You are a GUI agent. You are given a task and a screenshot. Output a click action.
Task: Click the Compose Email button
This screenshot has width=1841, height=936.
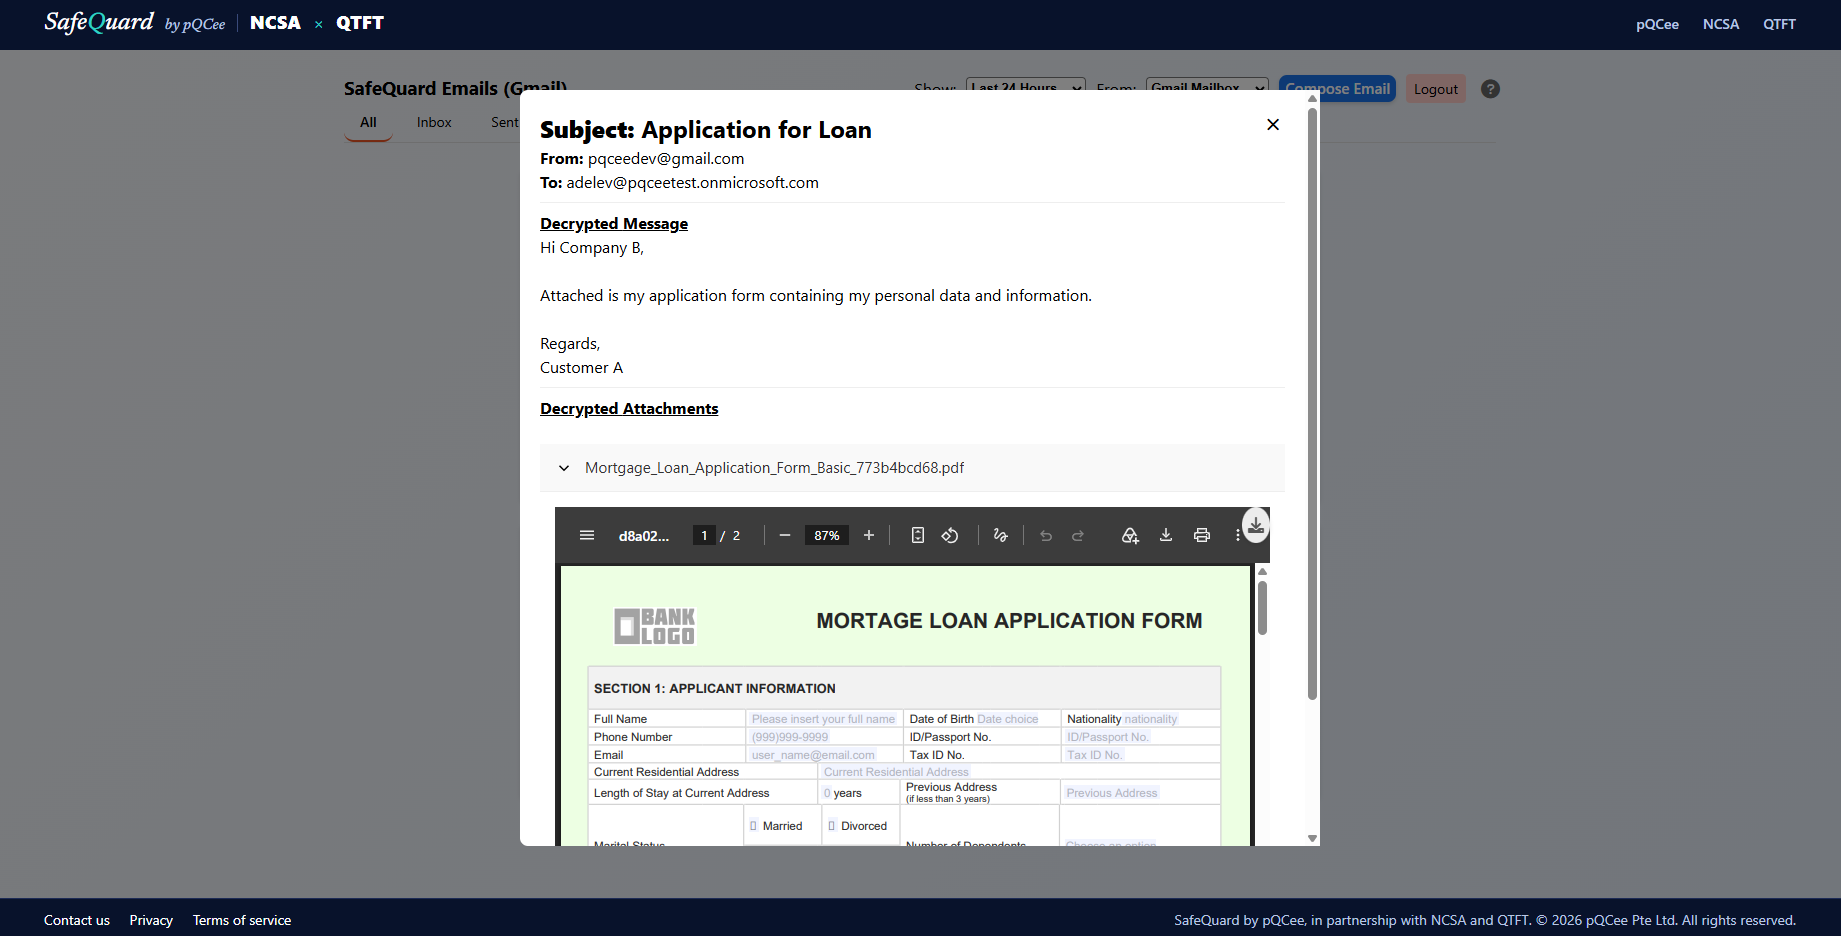coord(1337,89)
